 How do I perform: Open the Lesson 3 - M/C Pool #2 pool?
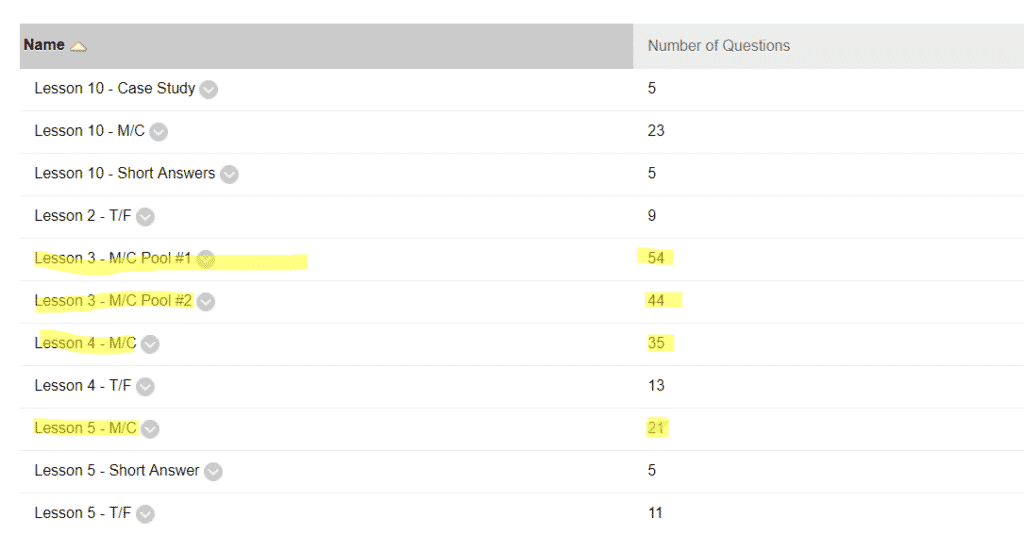click(113, 300)
